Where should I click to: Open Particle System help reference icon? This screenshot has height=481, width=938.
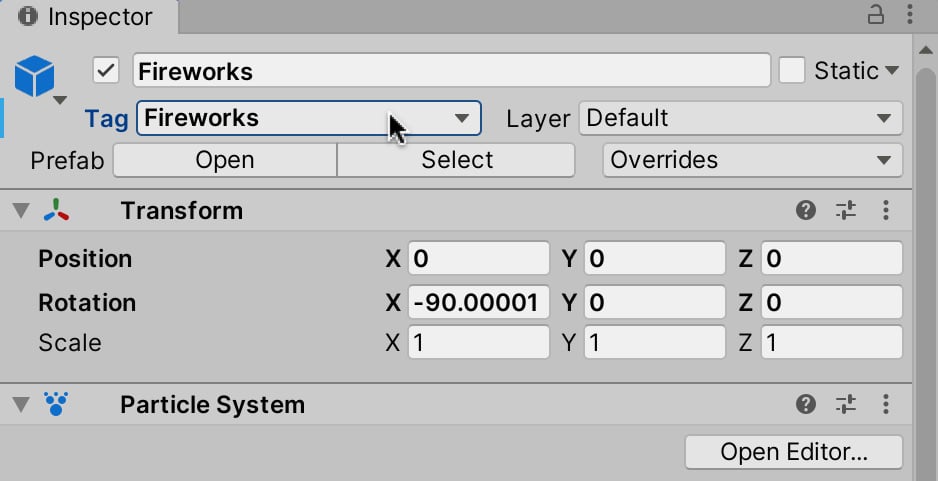pos(806,404)
